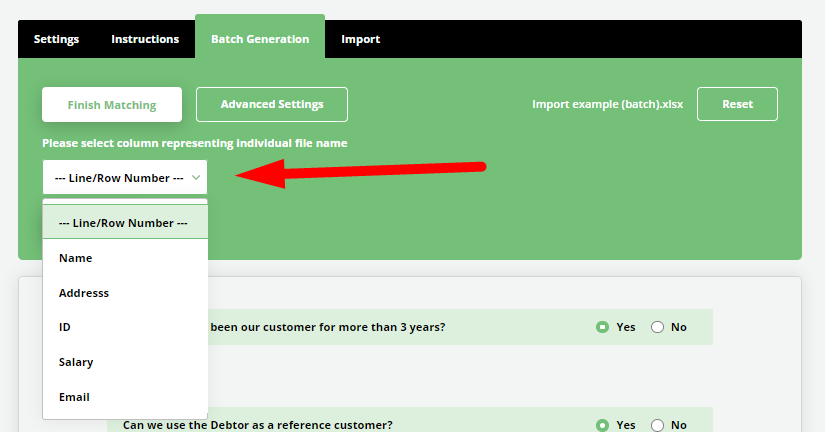The image size is (825, 432).
Task: Select the ID column option
Action: 65,327
